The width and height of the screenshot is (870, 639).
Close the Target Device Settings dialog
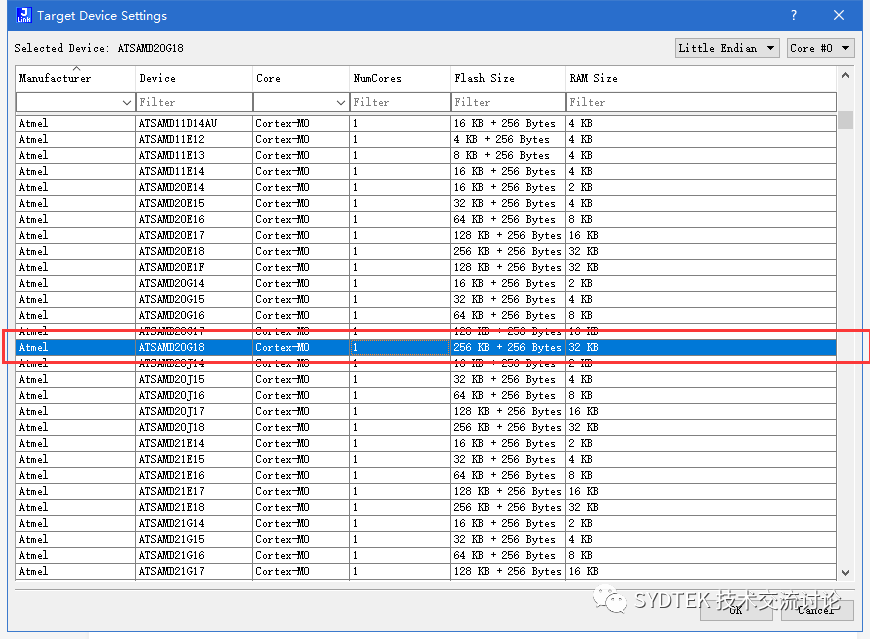(838, 15)
